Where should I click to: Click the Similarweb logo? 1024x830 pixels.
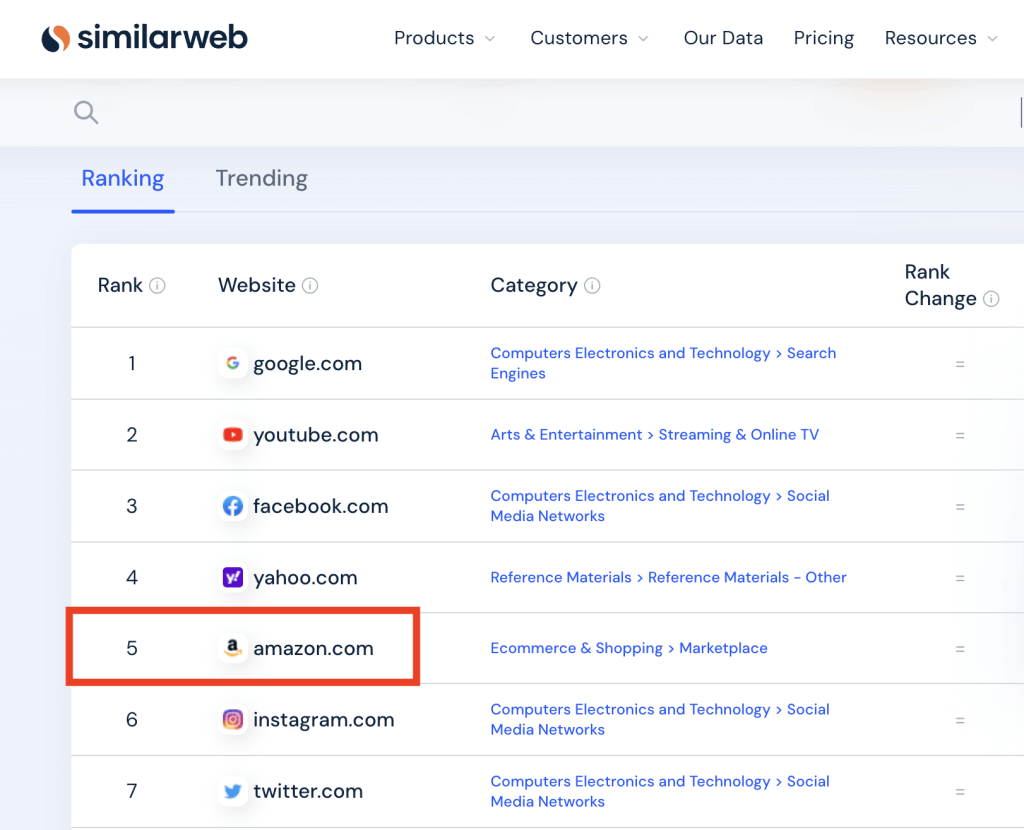point(144,38)
